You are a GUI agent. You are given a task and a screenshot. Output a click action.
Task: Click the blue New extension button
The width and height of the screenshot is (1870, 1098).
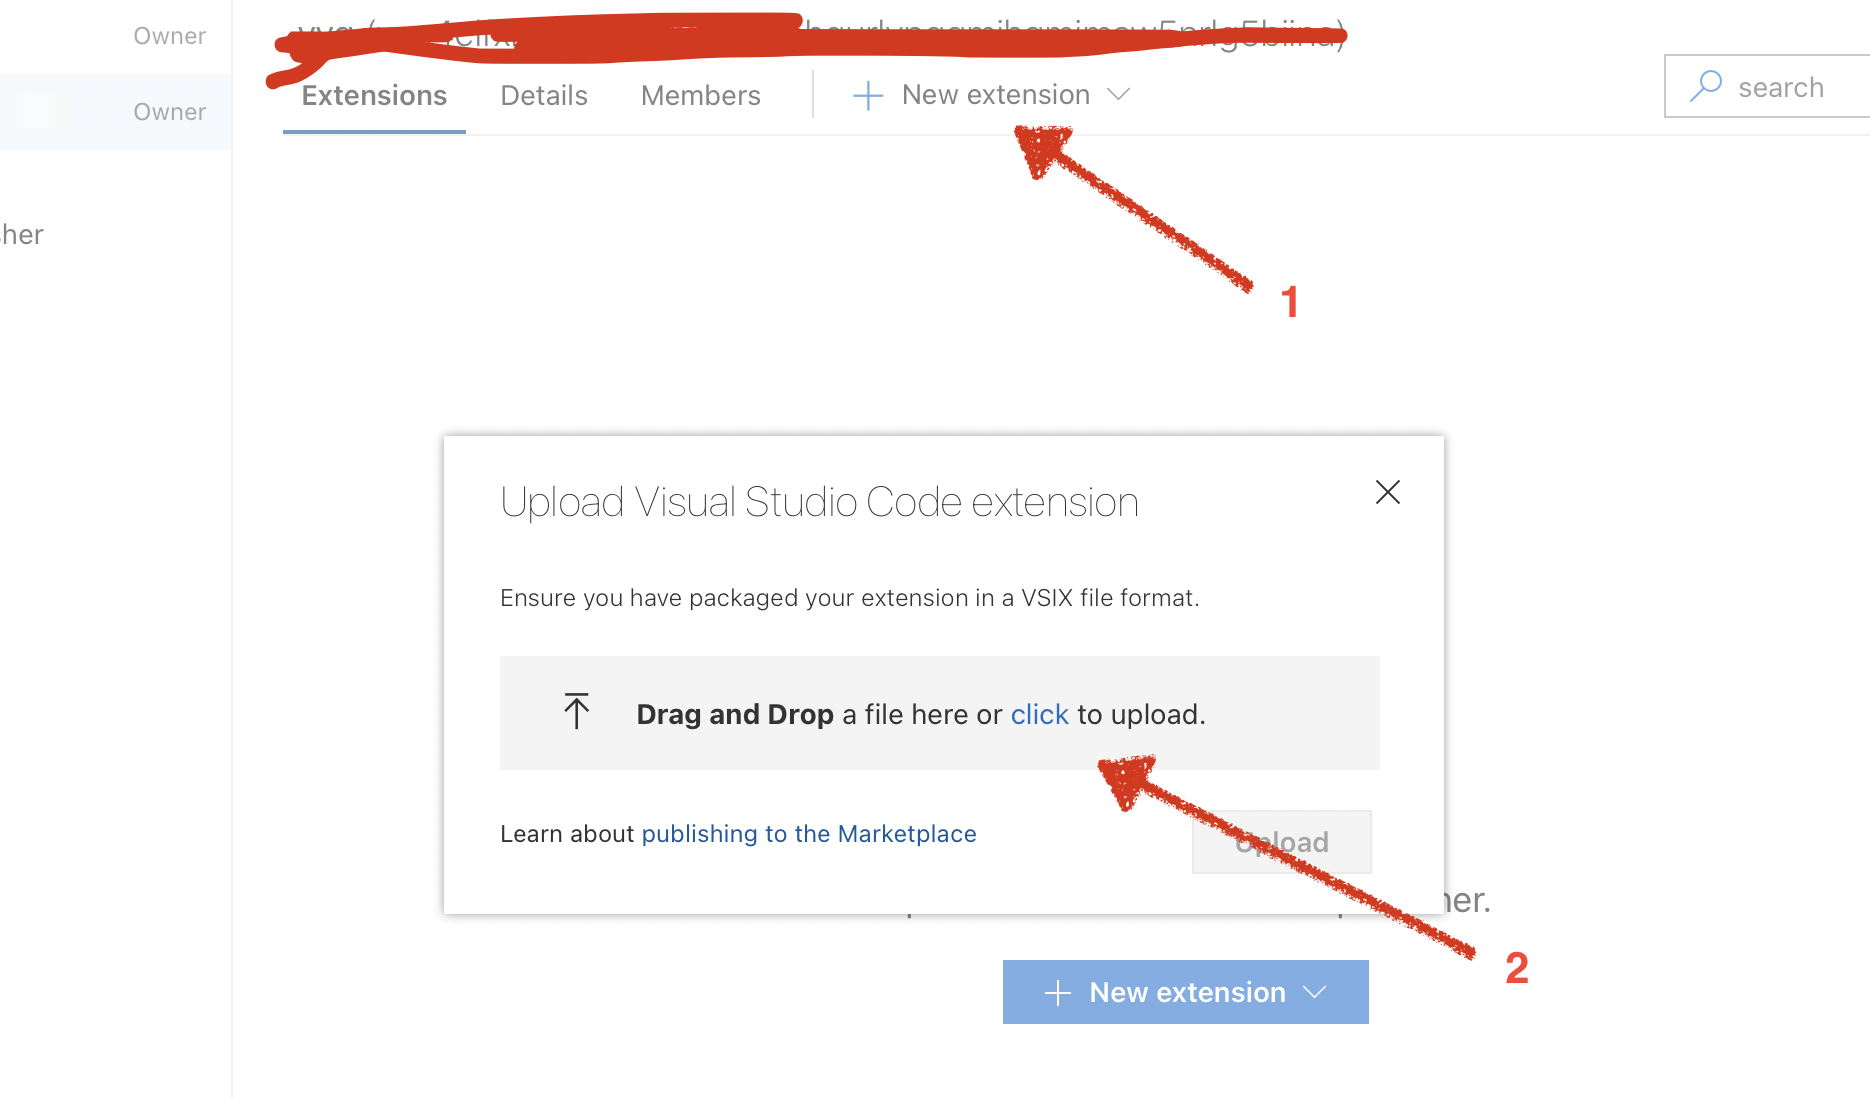[x=1186, y=992]
